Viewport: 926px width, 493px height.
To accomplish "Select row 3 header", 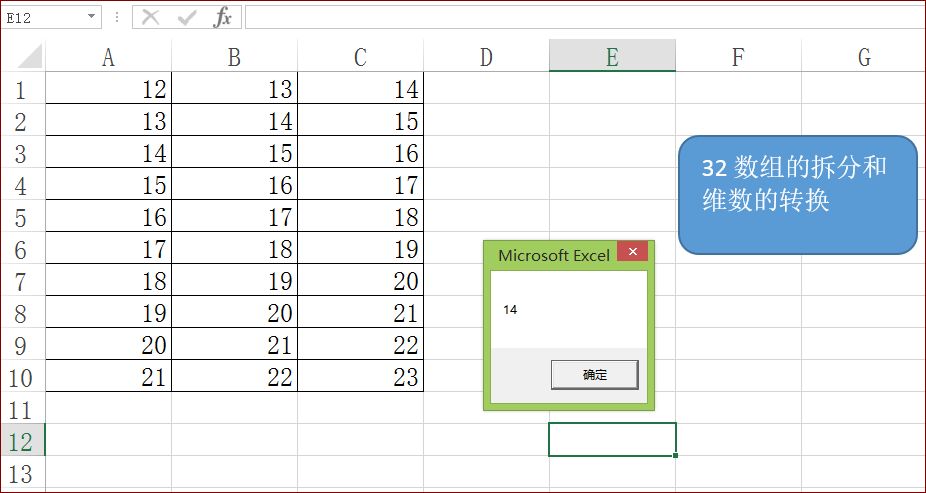I will tap(23, 152).
